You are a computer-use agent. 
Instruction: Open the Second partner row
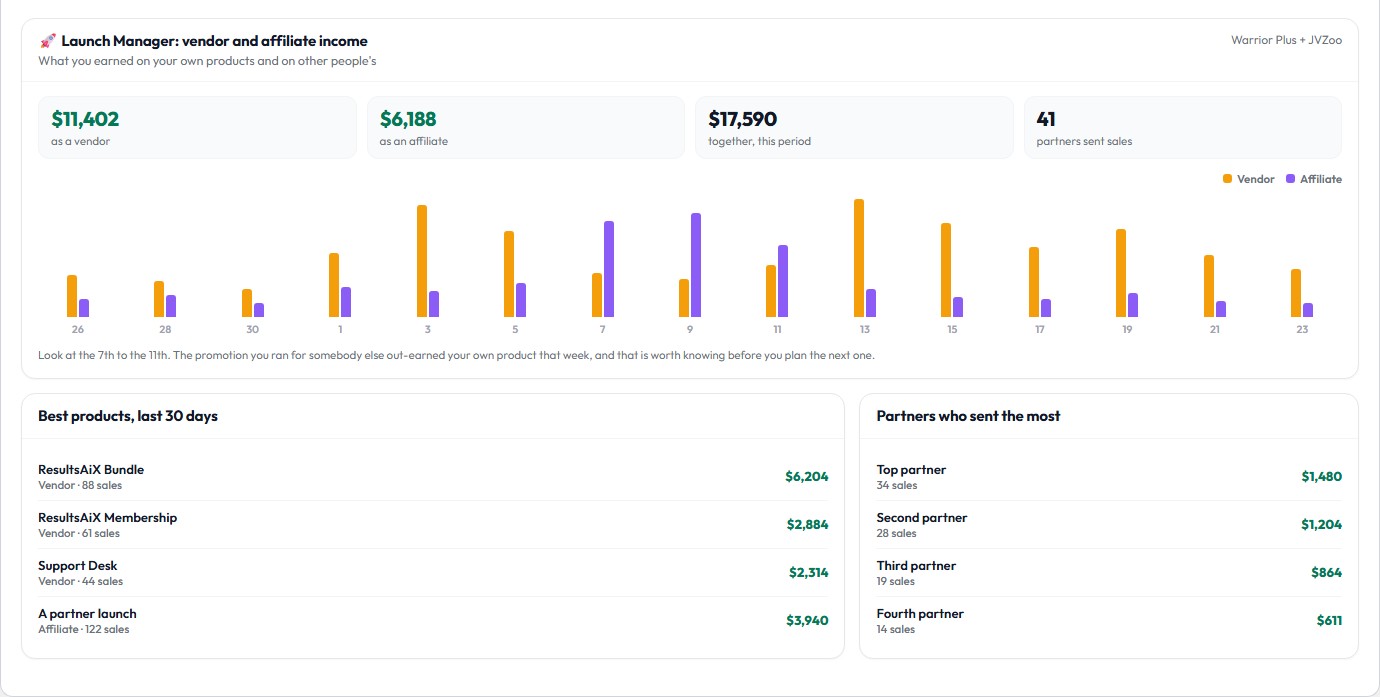click(x=1109, y=525)
